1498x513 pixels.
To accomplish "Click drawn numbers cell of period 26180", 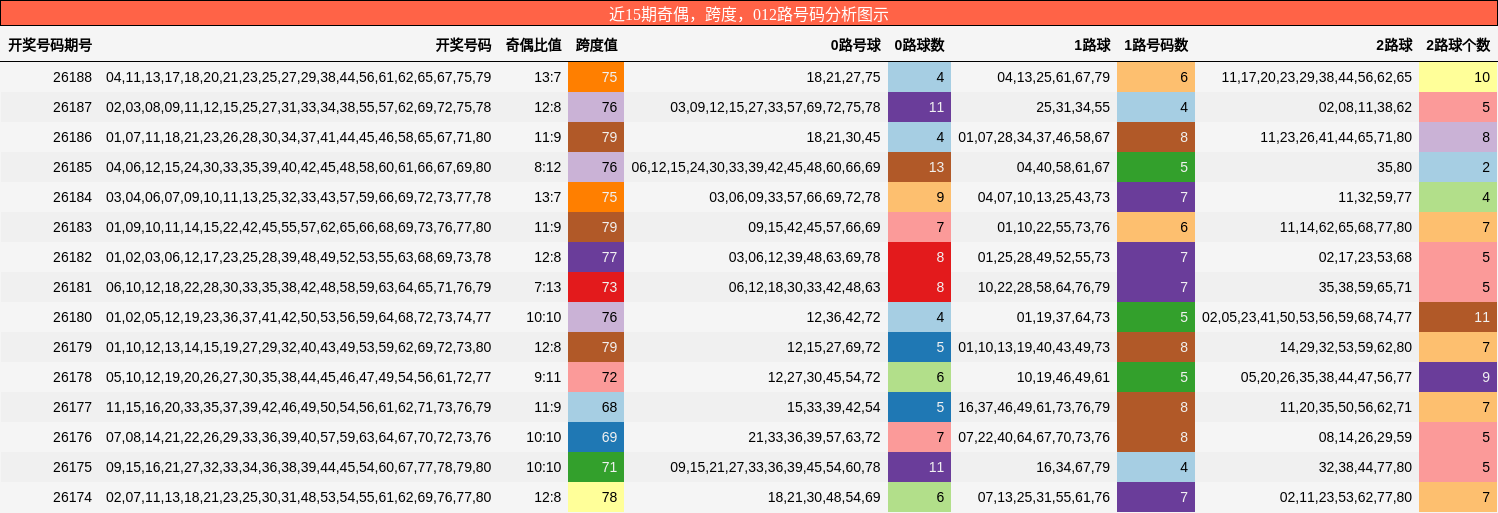I will click(x=299, y=317).
